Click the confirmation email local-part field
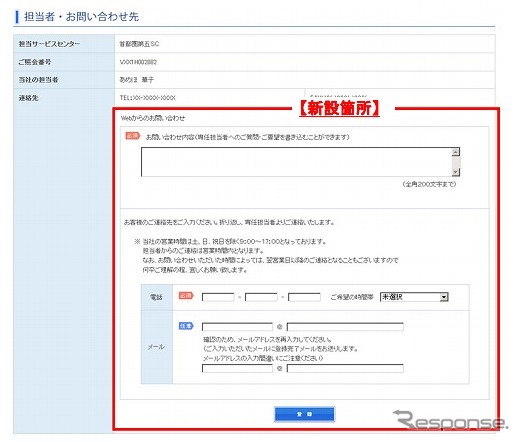This screenshot has width=520, height=442. 237,368
